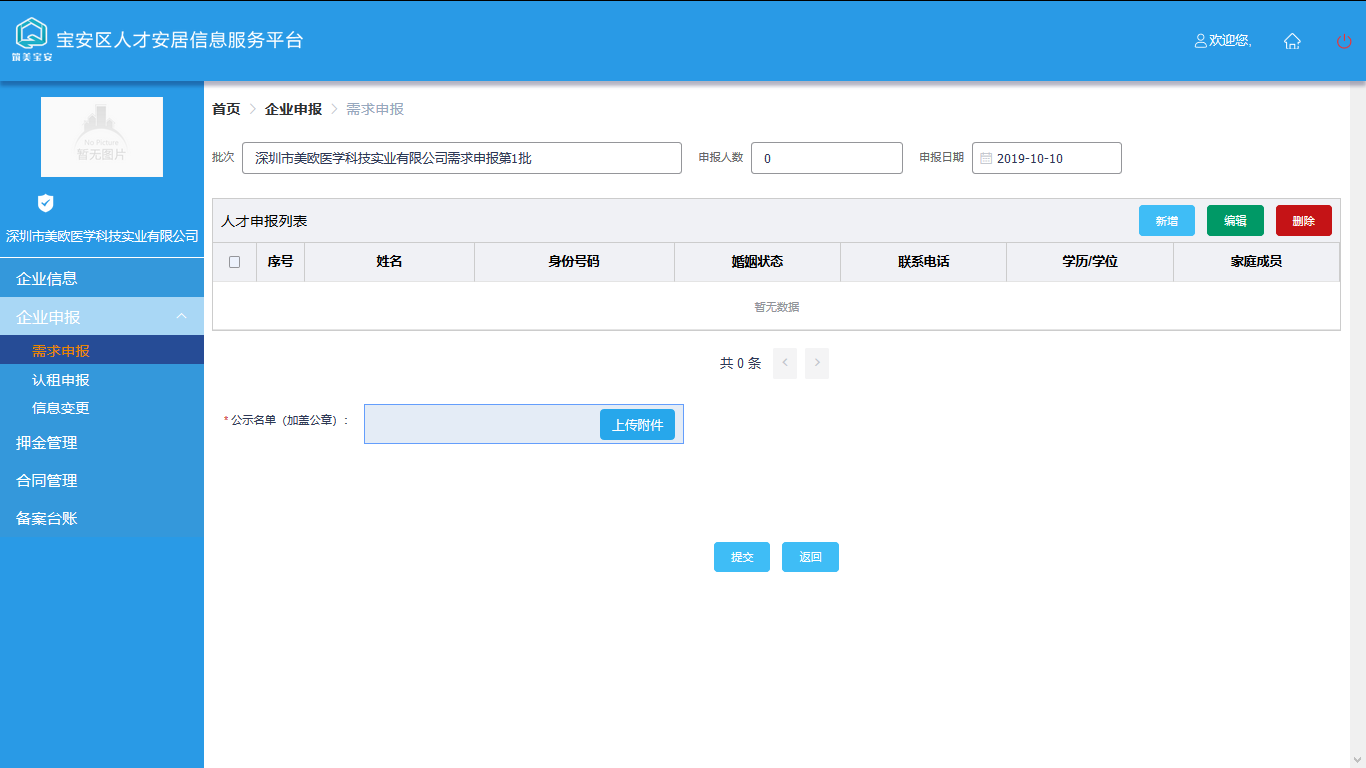Click the platform logo in top-left
This screenshot has height=768, width=1366.
32,39
